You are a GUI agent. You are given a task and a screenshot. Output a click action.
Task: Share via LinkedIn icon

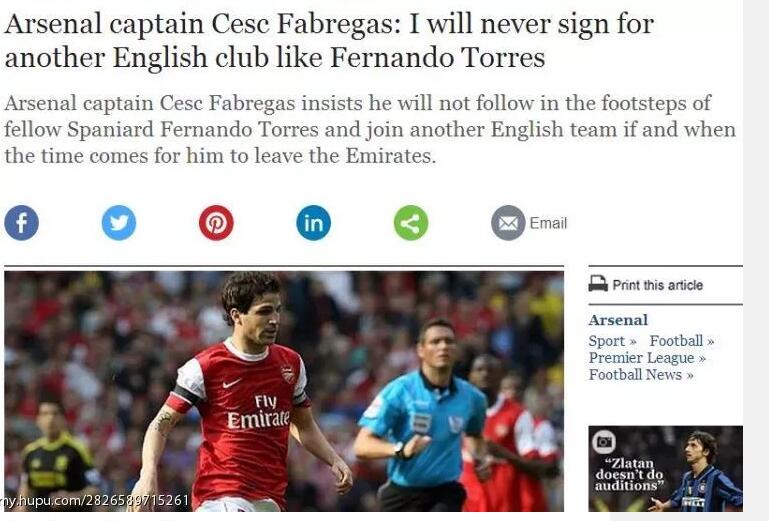click(313, 223)
